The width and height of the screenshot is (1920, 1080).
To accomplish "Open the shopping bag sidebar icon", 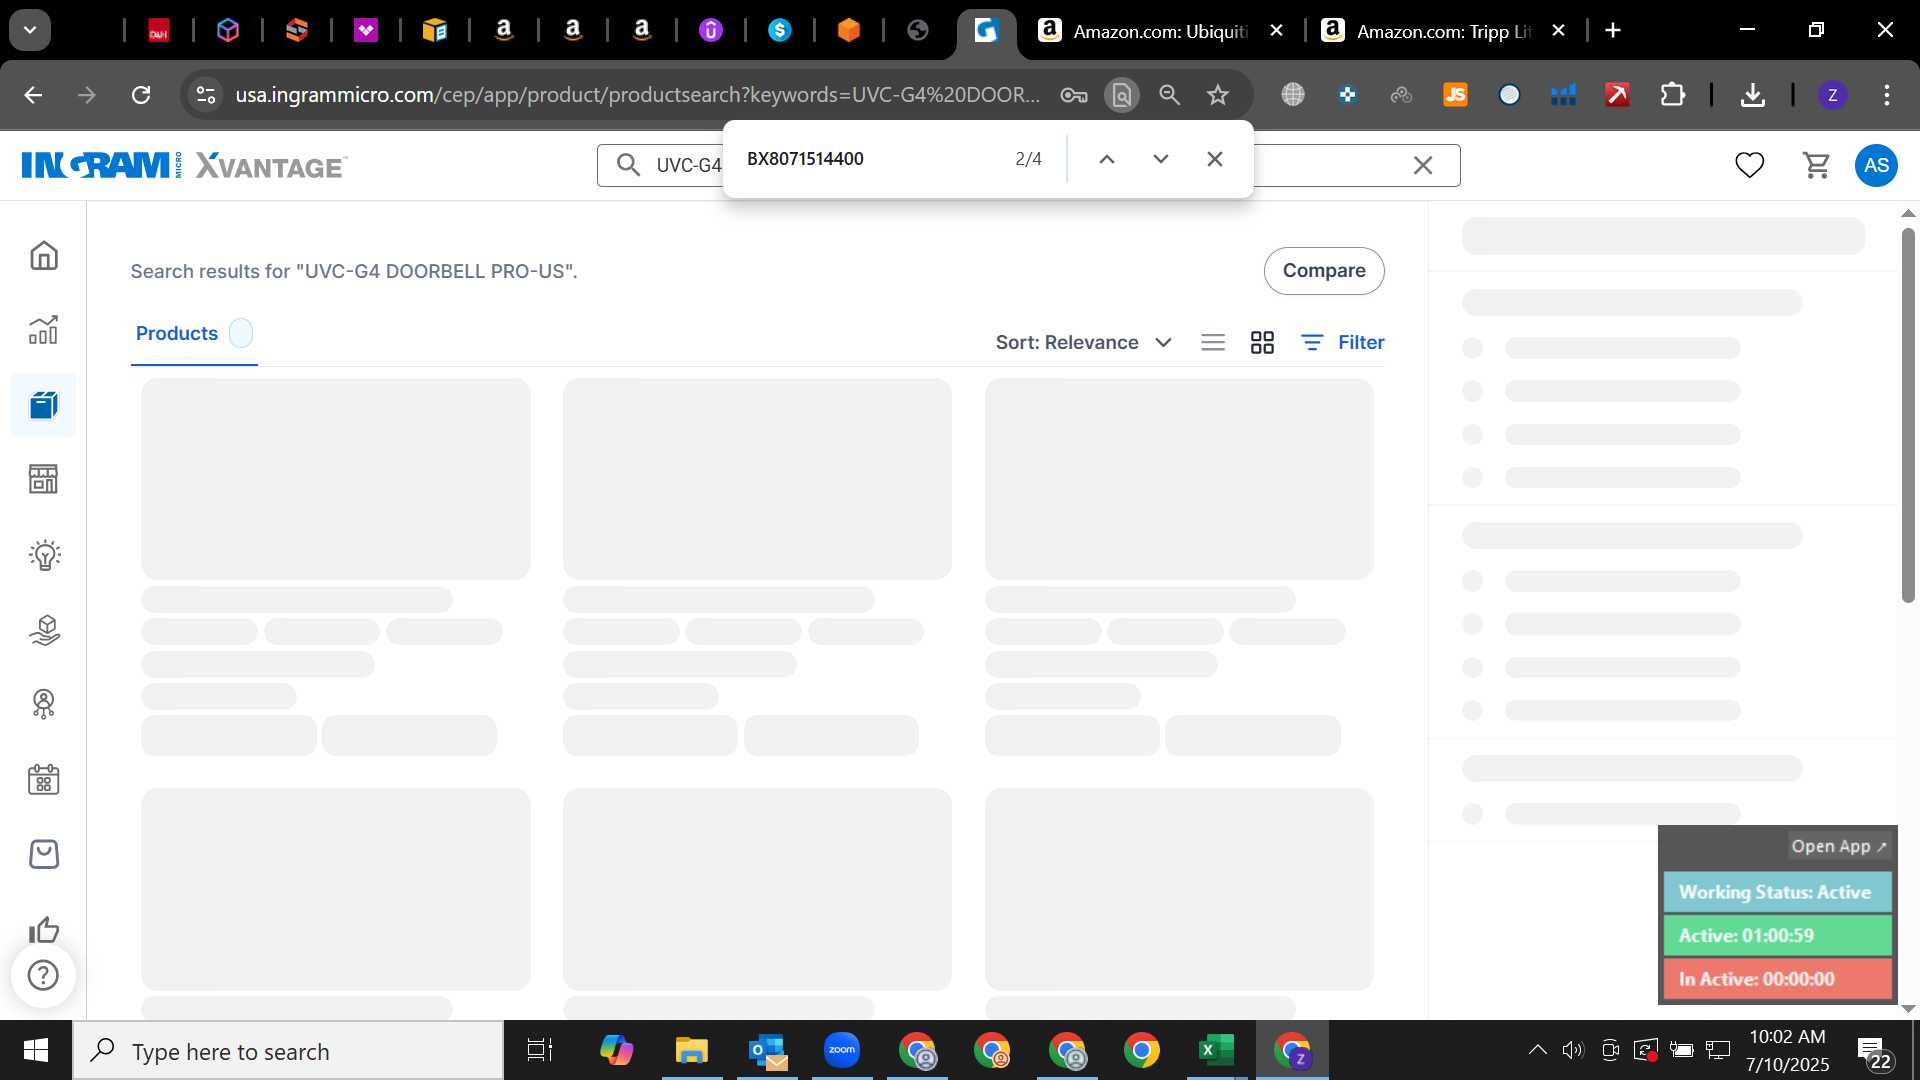I will [44, 854].
